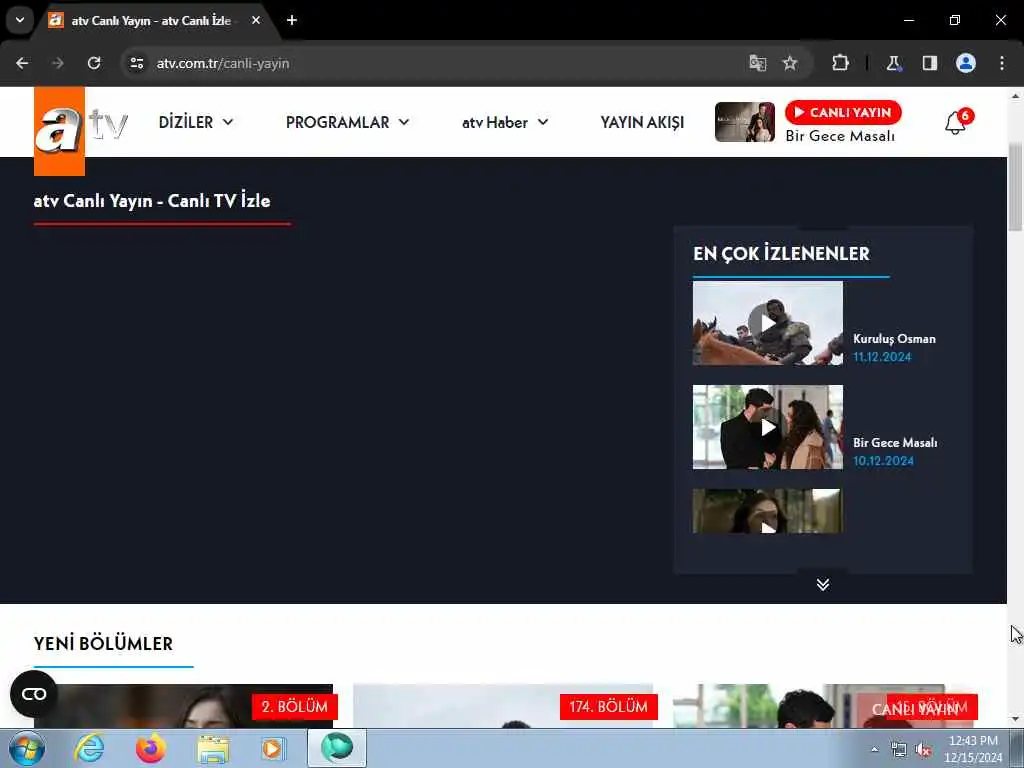Open the Windows Start button
This screenshot has height=768, width=1024.
(x=27, y=748)
